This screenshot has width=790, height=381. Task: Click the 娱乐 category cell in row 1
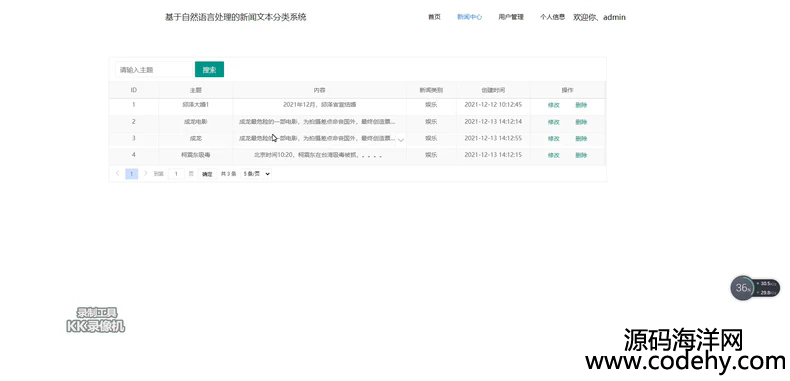click(x=431, y=105)
